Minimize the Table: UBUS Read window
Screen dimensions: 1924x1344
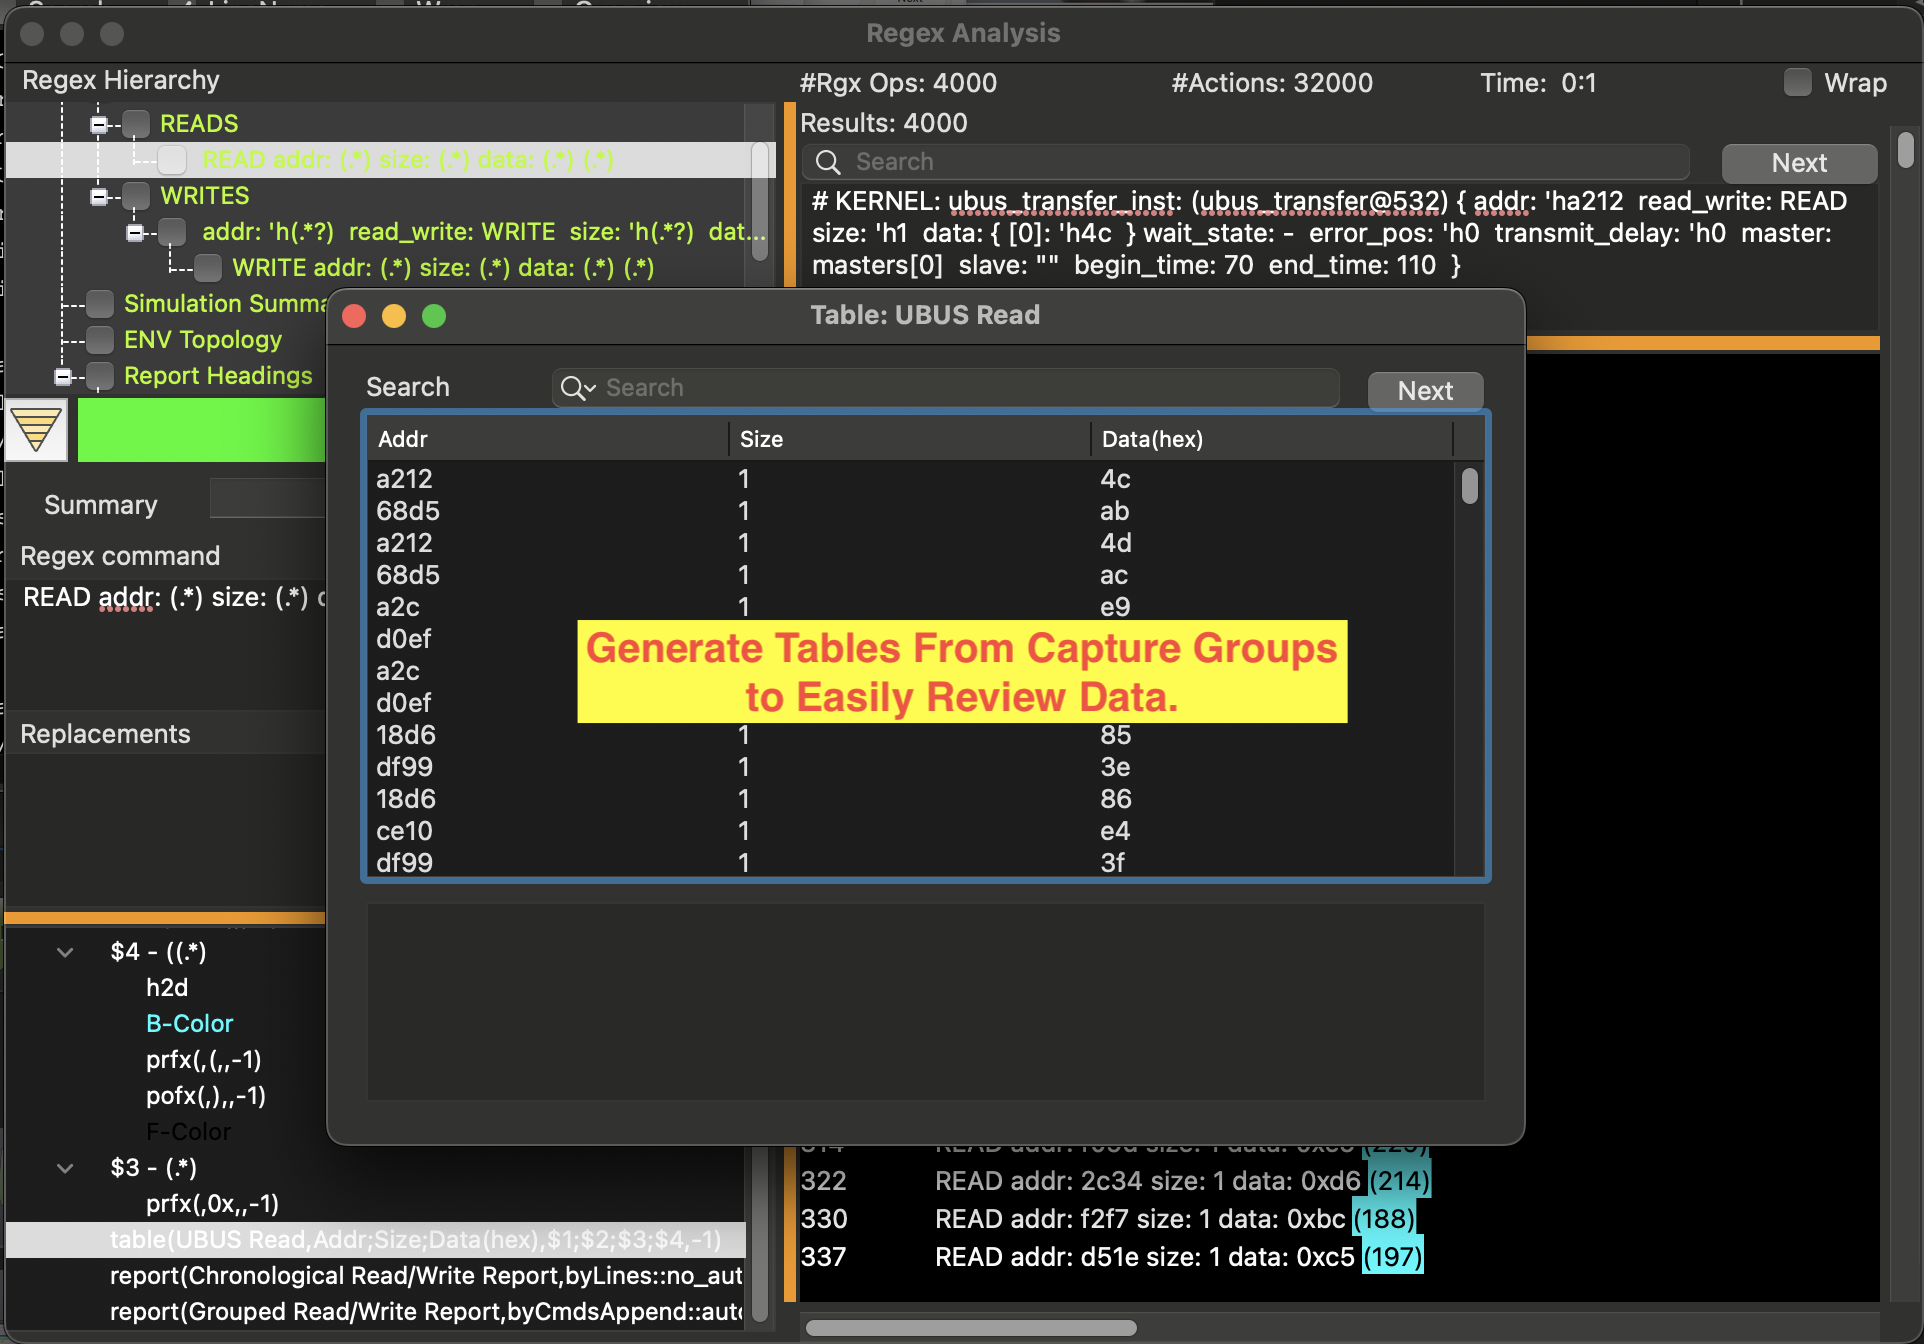tap(394, 316)
